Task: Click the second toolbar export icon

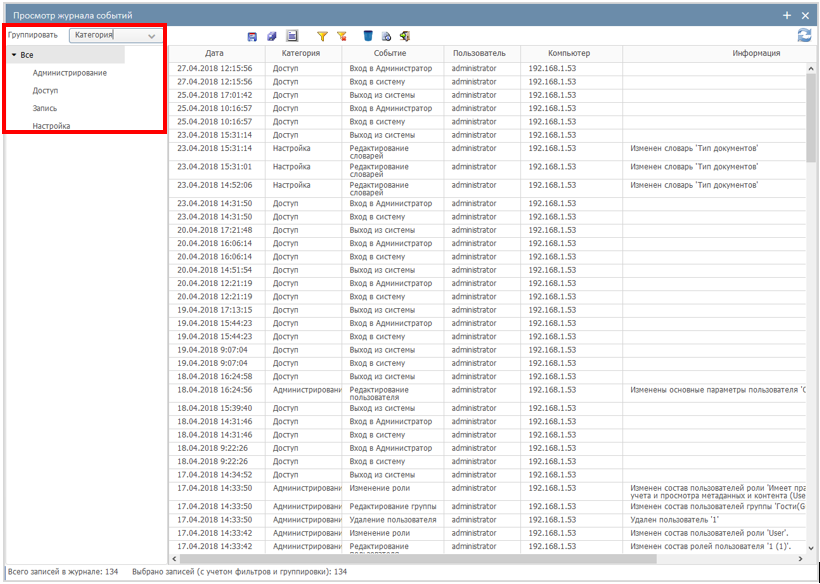Action: [x=272, y=36]
